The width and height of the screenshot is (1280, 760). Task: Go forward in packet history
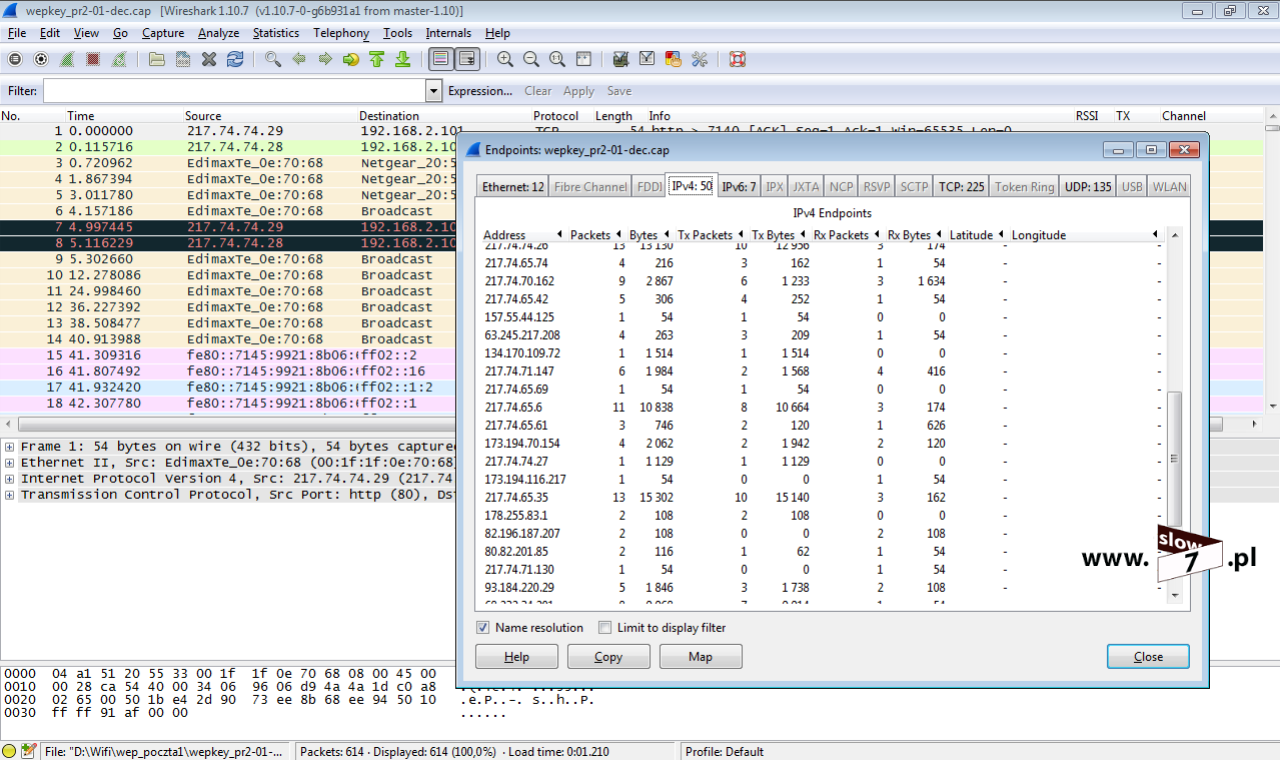click(325, 59)
